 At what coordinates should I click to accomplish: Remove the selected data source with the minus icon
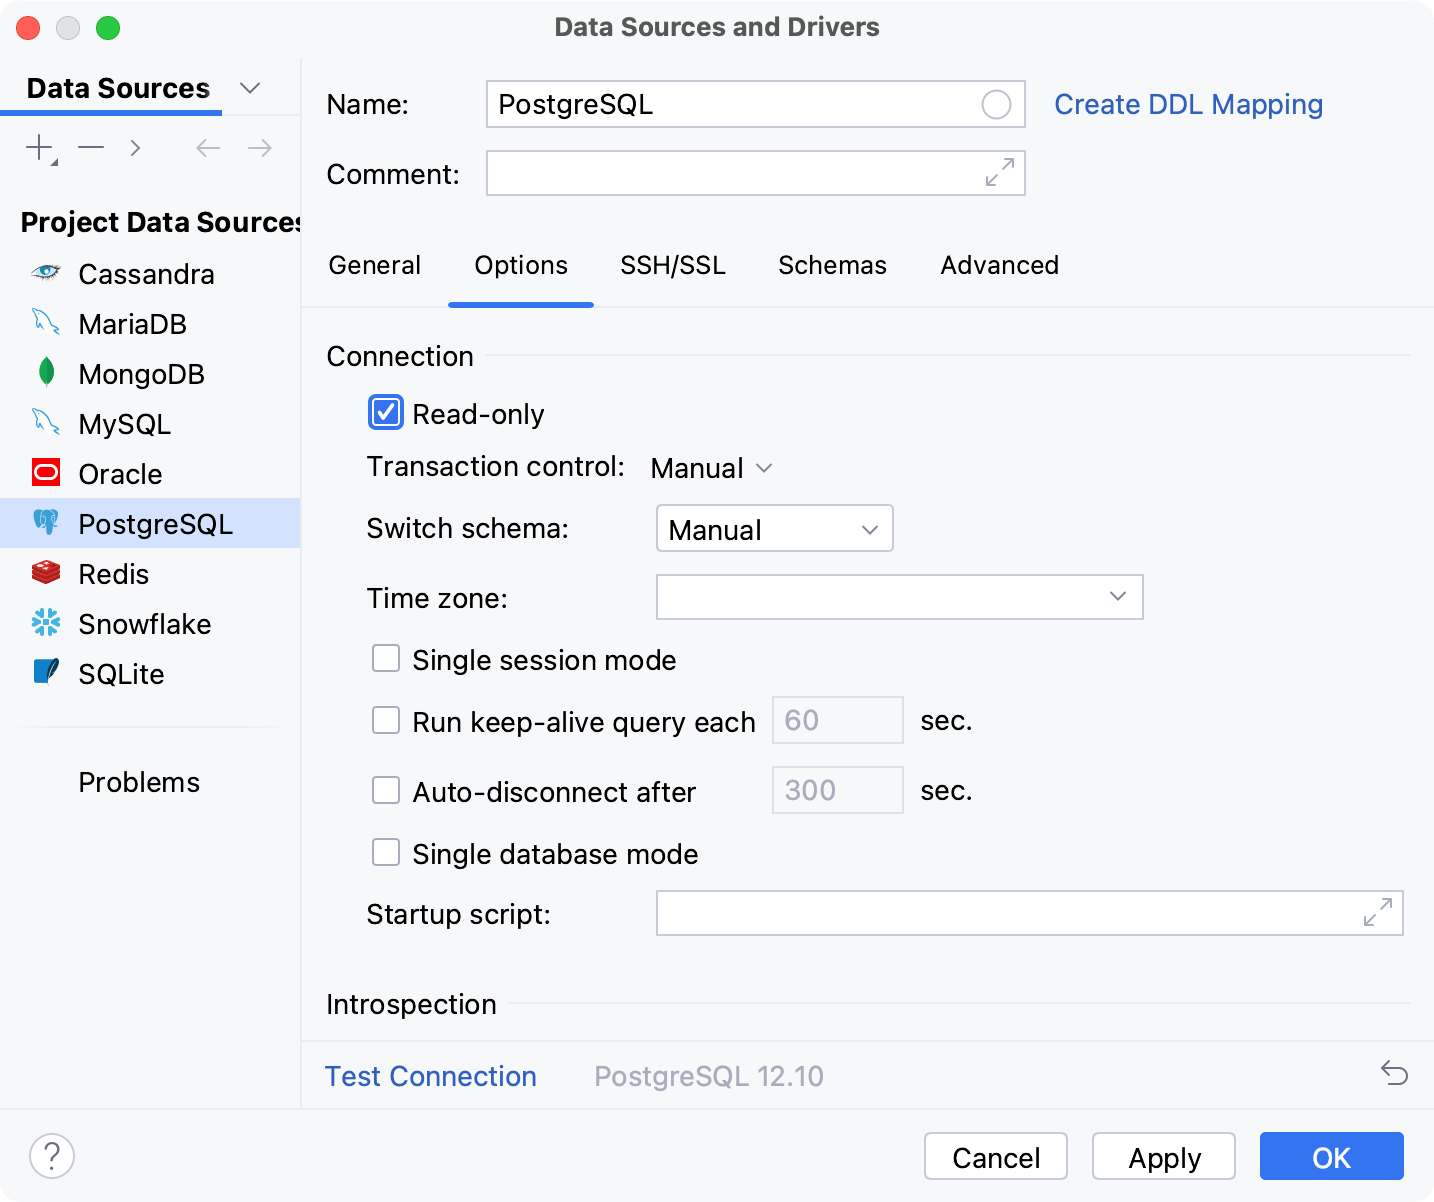(x=90, y=147)
